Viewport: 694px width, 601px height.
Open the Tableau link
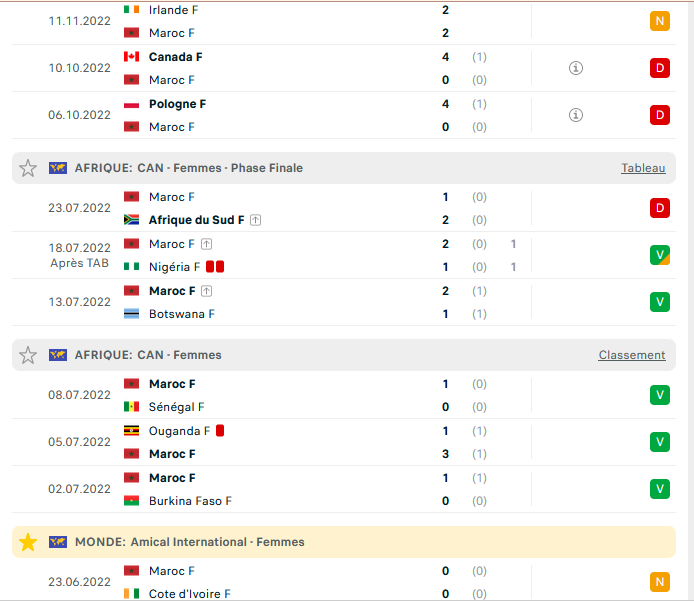(x=643, y=168)
